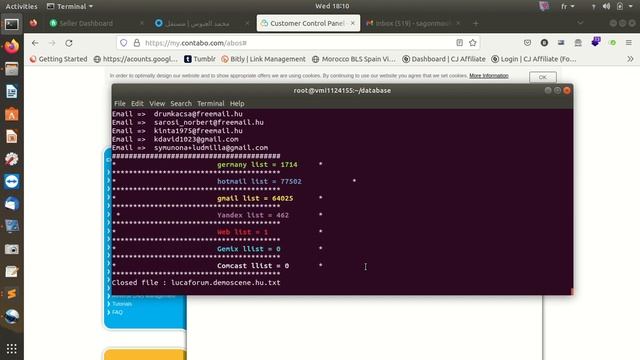Open LibreOffice Writer from the dock
The image size is (640, 360).
[11, 91]
